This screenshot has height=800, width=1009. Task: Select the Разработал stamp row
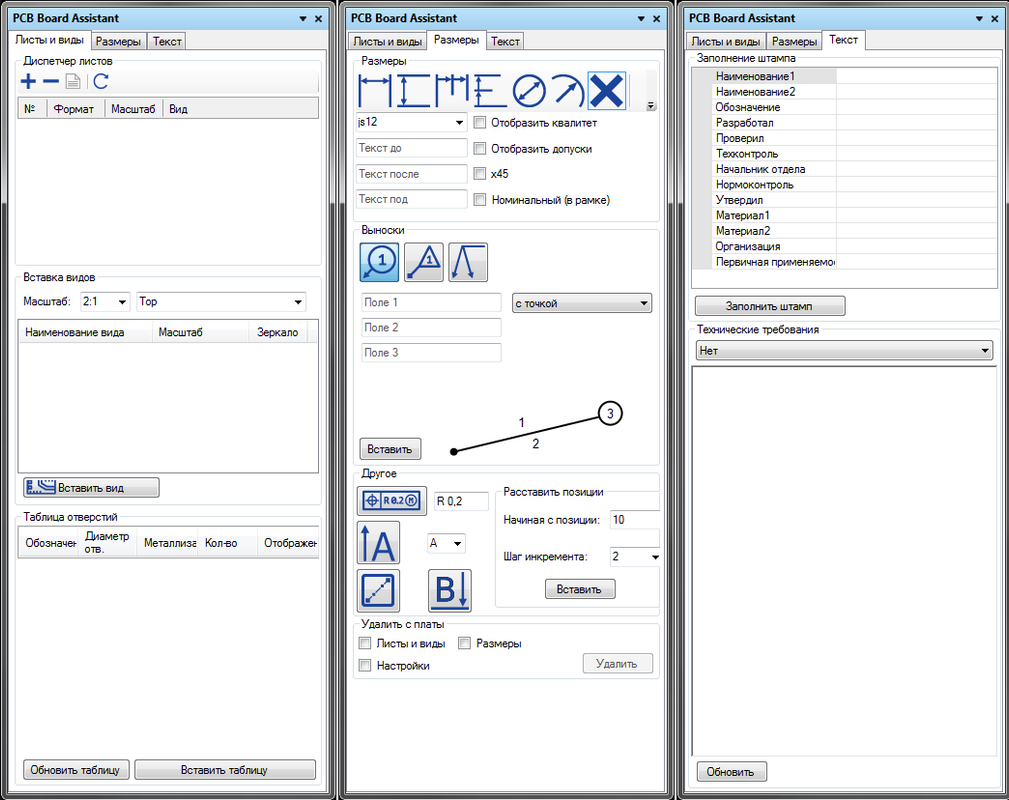click(844, 122)
